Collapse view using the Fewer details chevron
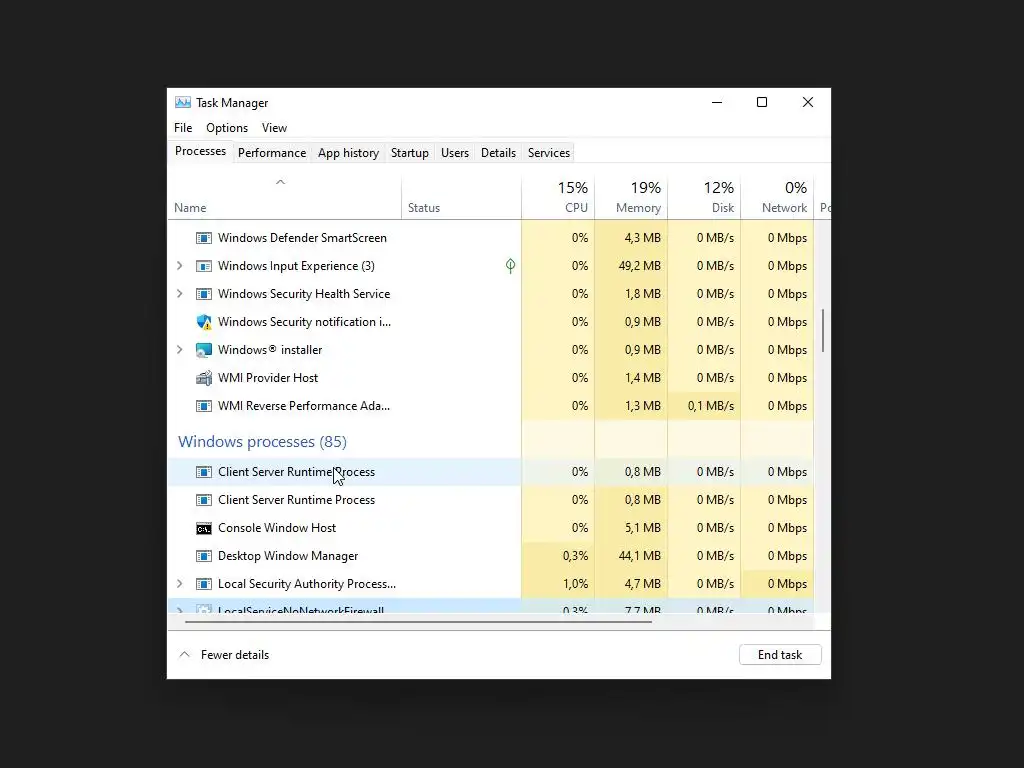 click(185, 654)
